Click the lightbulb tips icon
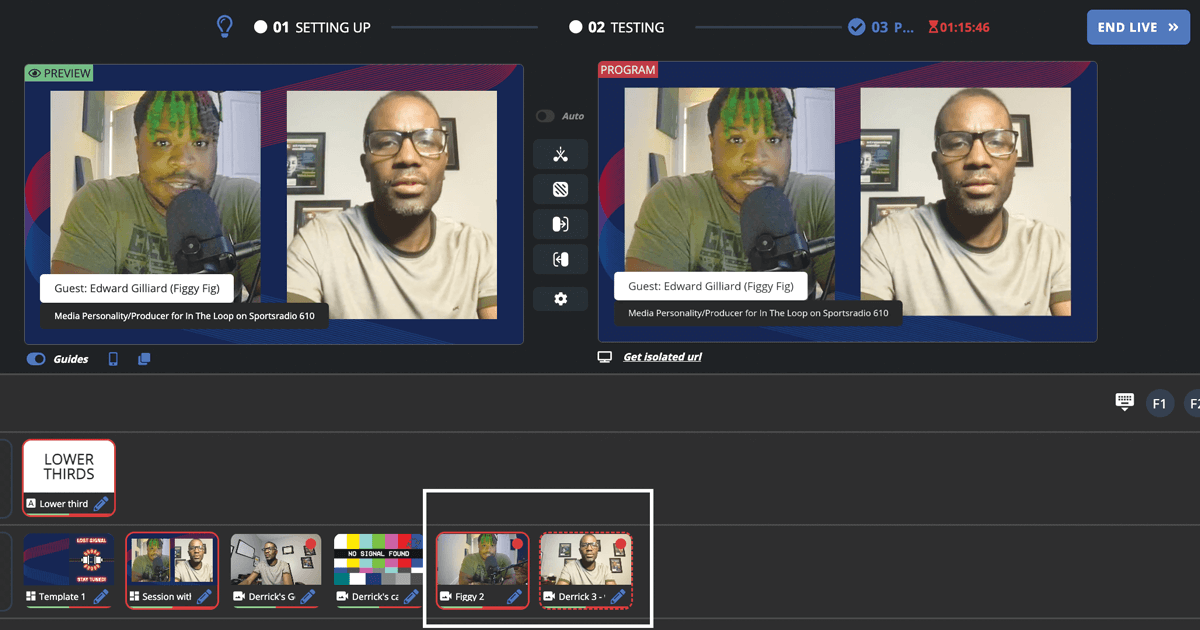The image size is (1200, 630). 225,27
